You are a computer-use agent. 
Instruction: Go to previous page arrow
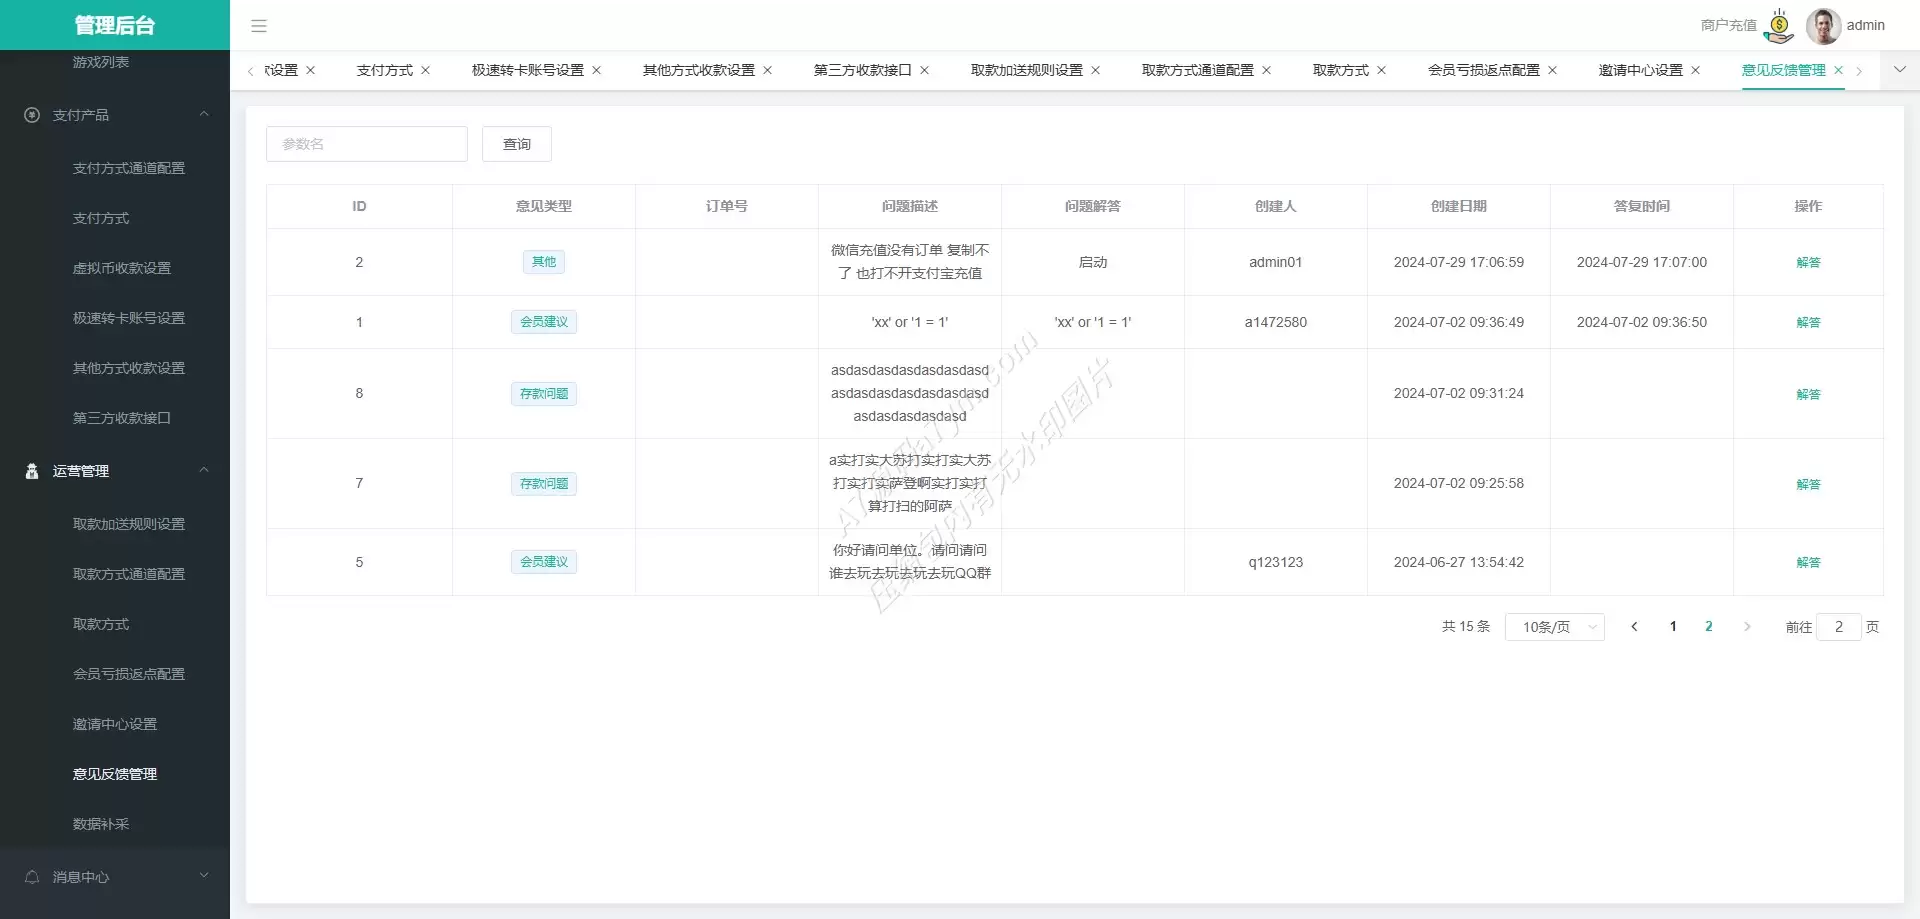pyautogui.click(x=1634, y=627)
